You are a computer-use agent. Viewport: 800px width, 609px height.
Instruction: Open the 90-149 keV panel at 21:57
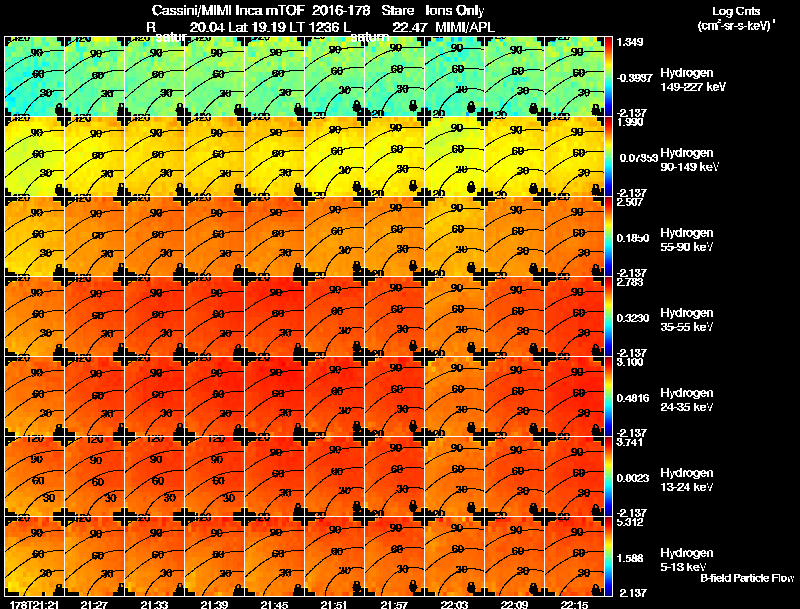394,157
